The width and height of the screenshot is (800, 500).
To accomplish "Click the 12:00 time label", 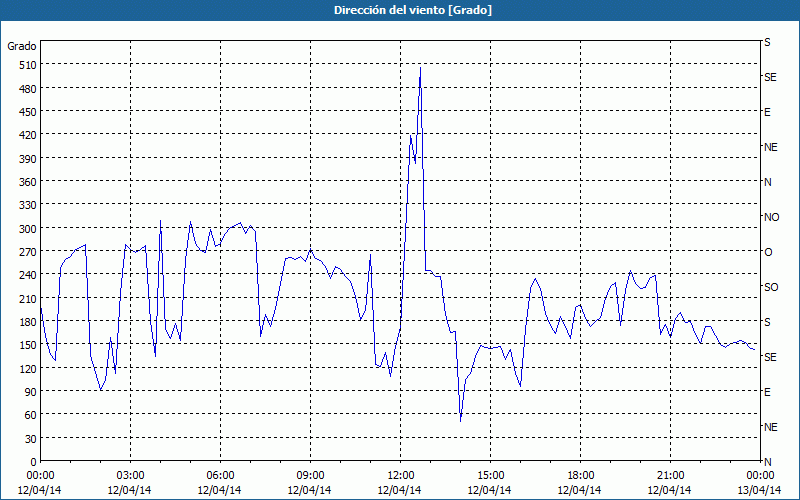I will (401, 476).
